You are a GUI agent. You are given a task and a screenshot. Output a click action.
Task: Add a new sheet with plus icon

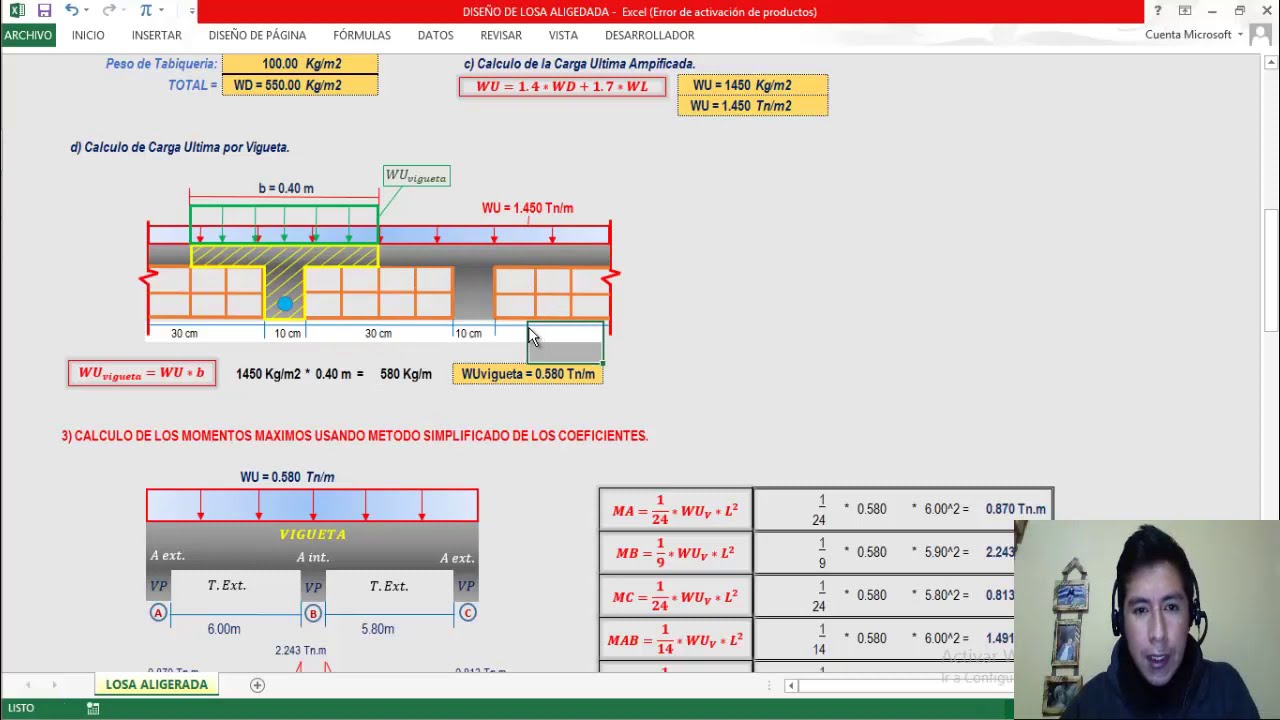pos(257,685)
